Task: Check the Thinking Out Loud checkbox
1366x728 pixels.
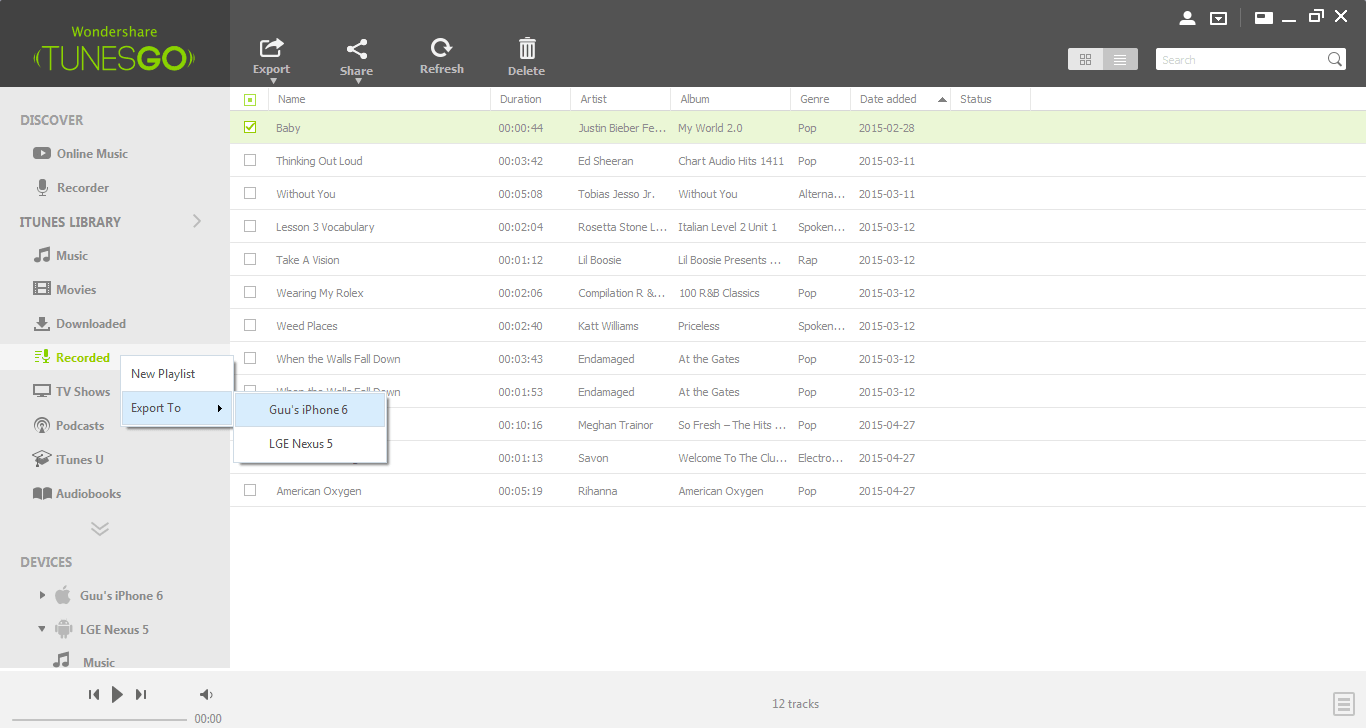Action: tap(250, 160)
